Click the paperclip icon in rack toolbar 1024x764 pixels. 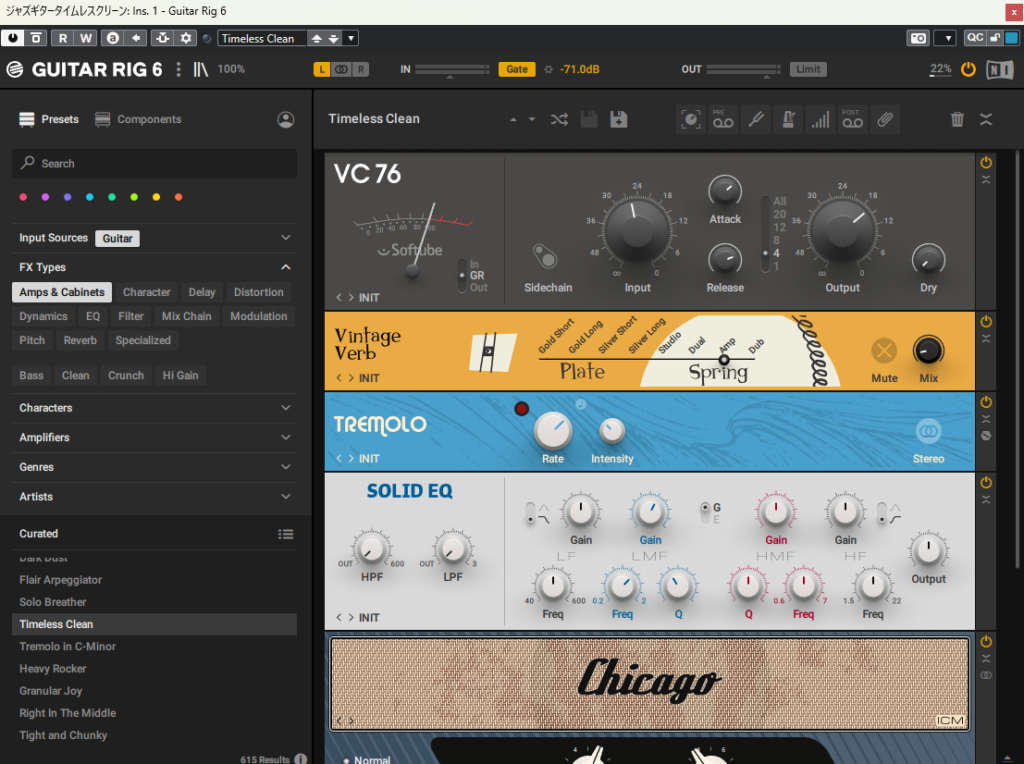885,119
